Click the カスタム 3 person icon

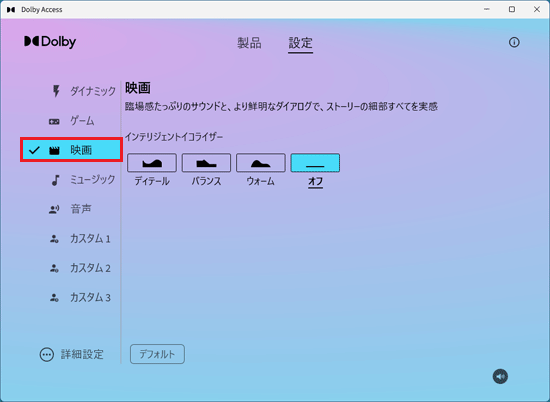tap(54, 298)
